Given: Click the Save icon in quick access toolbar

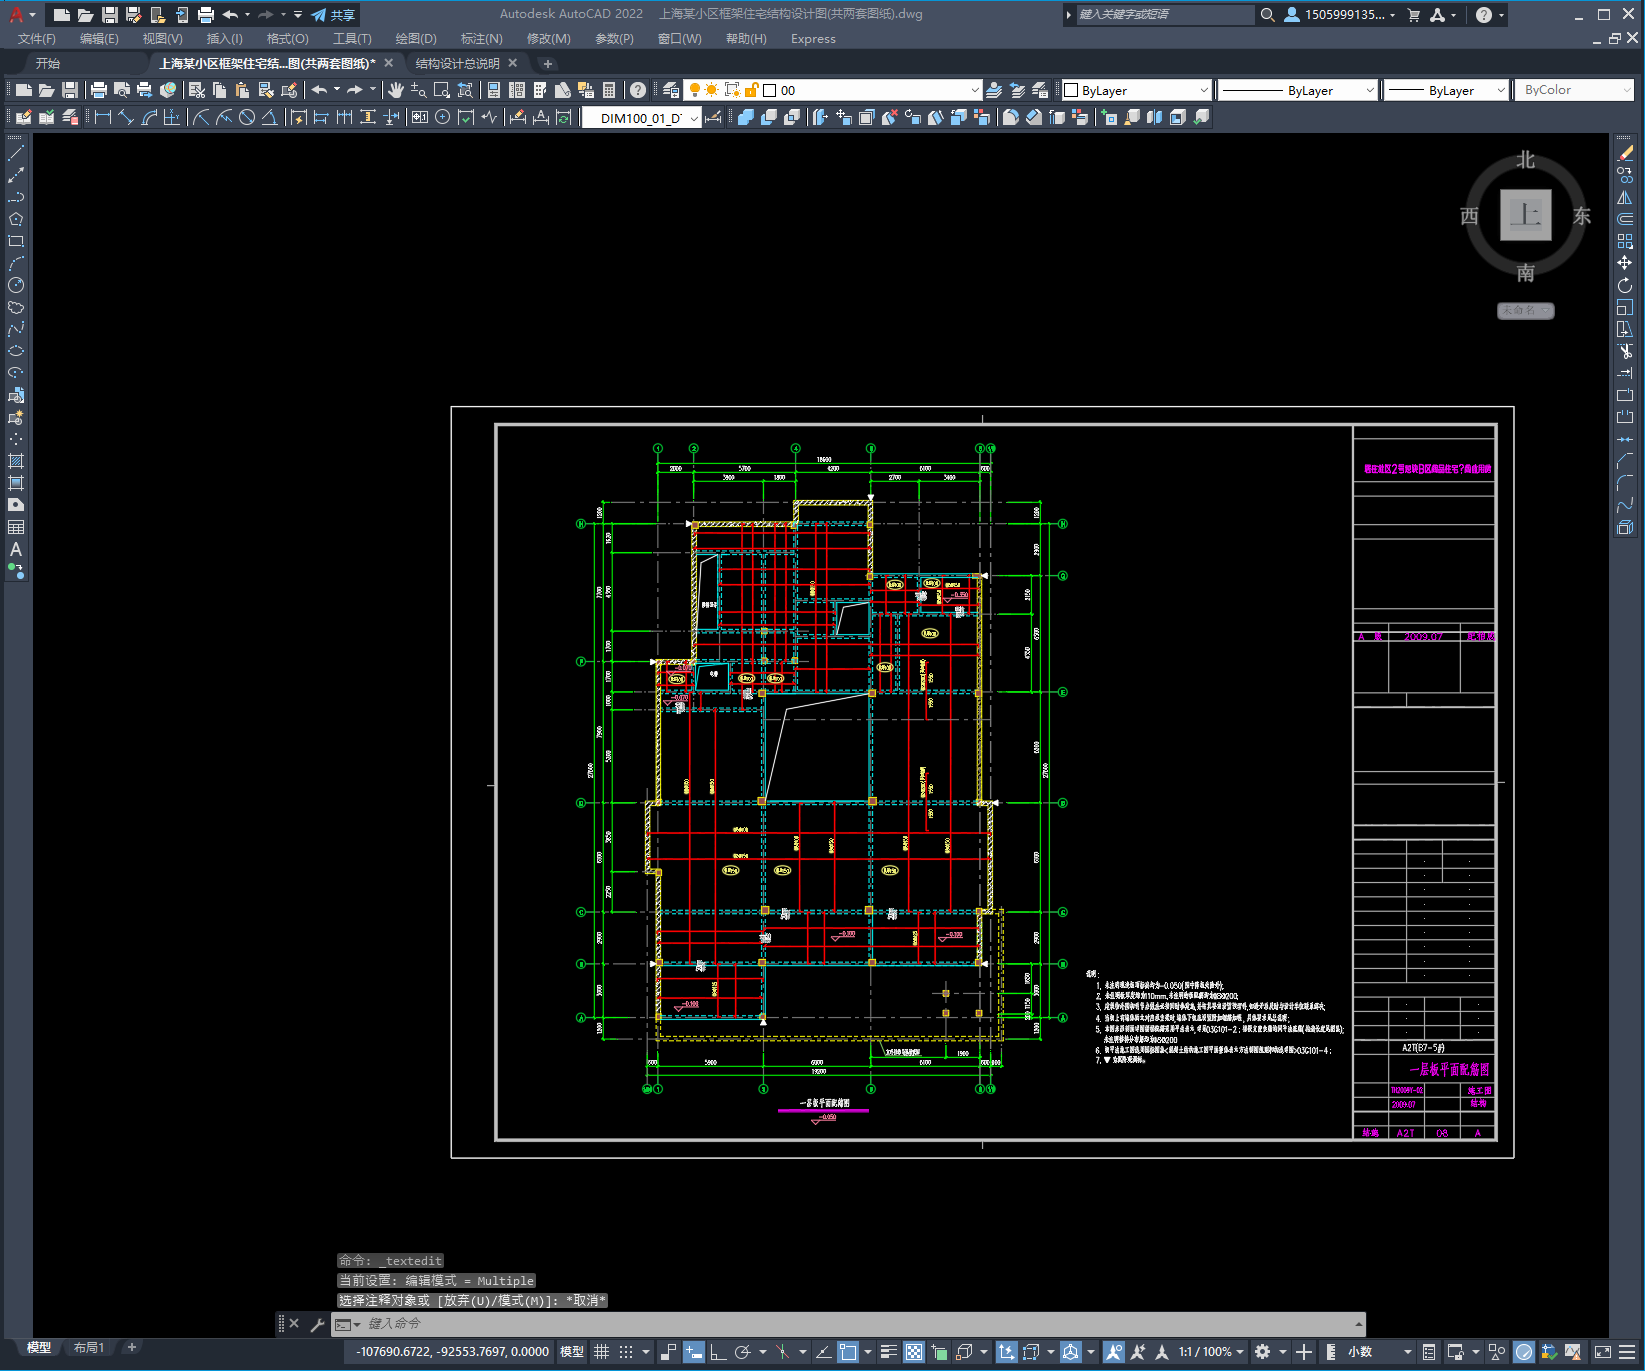Looking at the screenshot, I should (x=110, y=15).
